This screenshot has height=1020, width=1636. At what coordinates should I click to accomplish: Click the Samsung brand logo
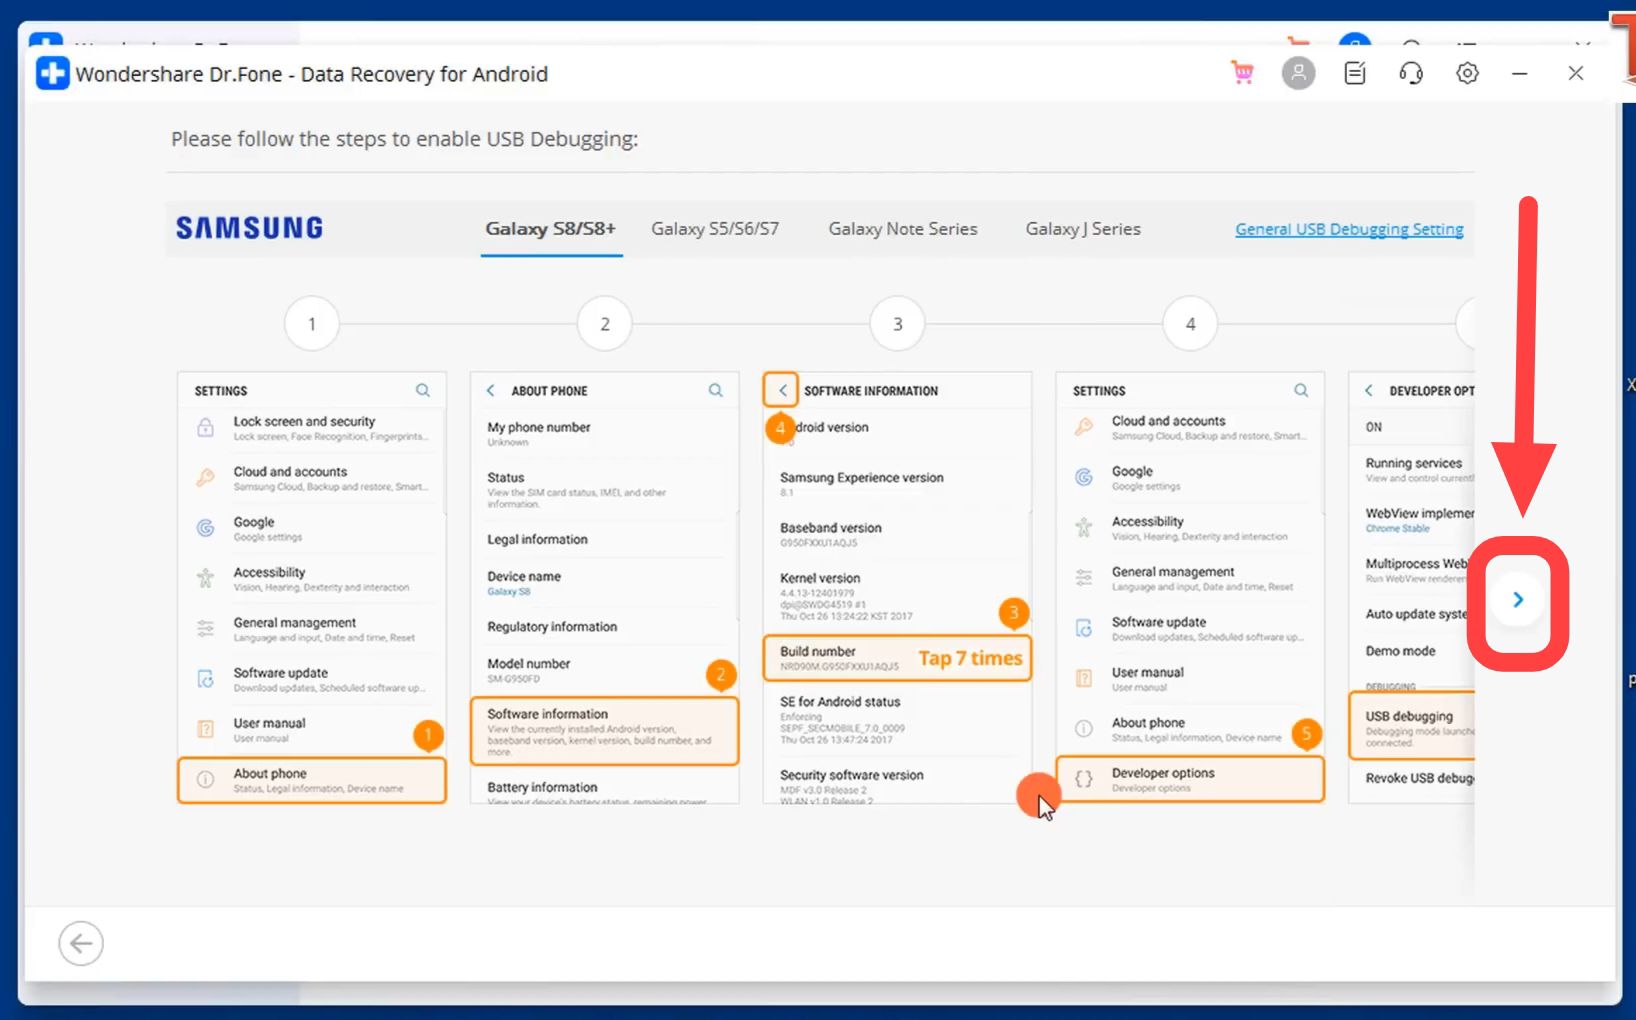250,228
